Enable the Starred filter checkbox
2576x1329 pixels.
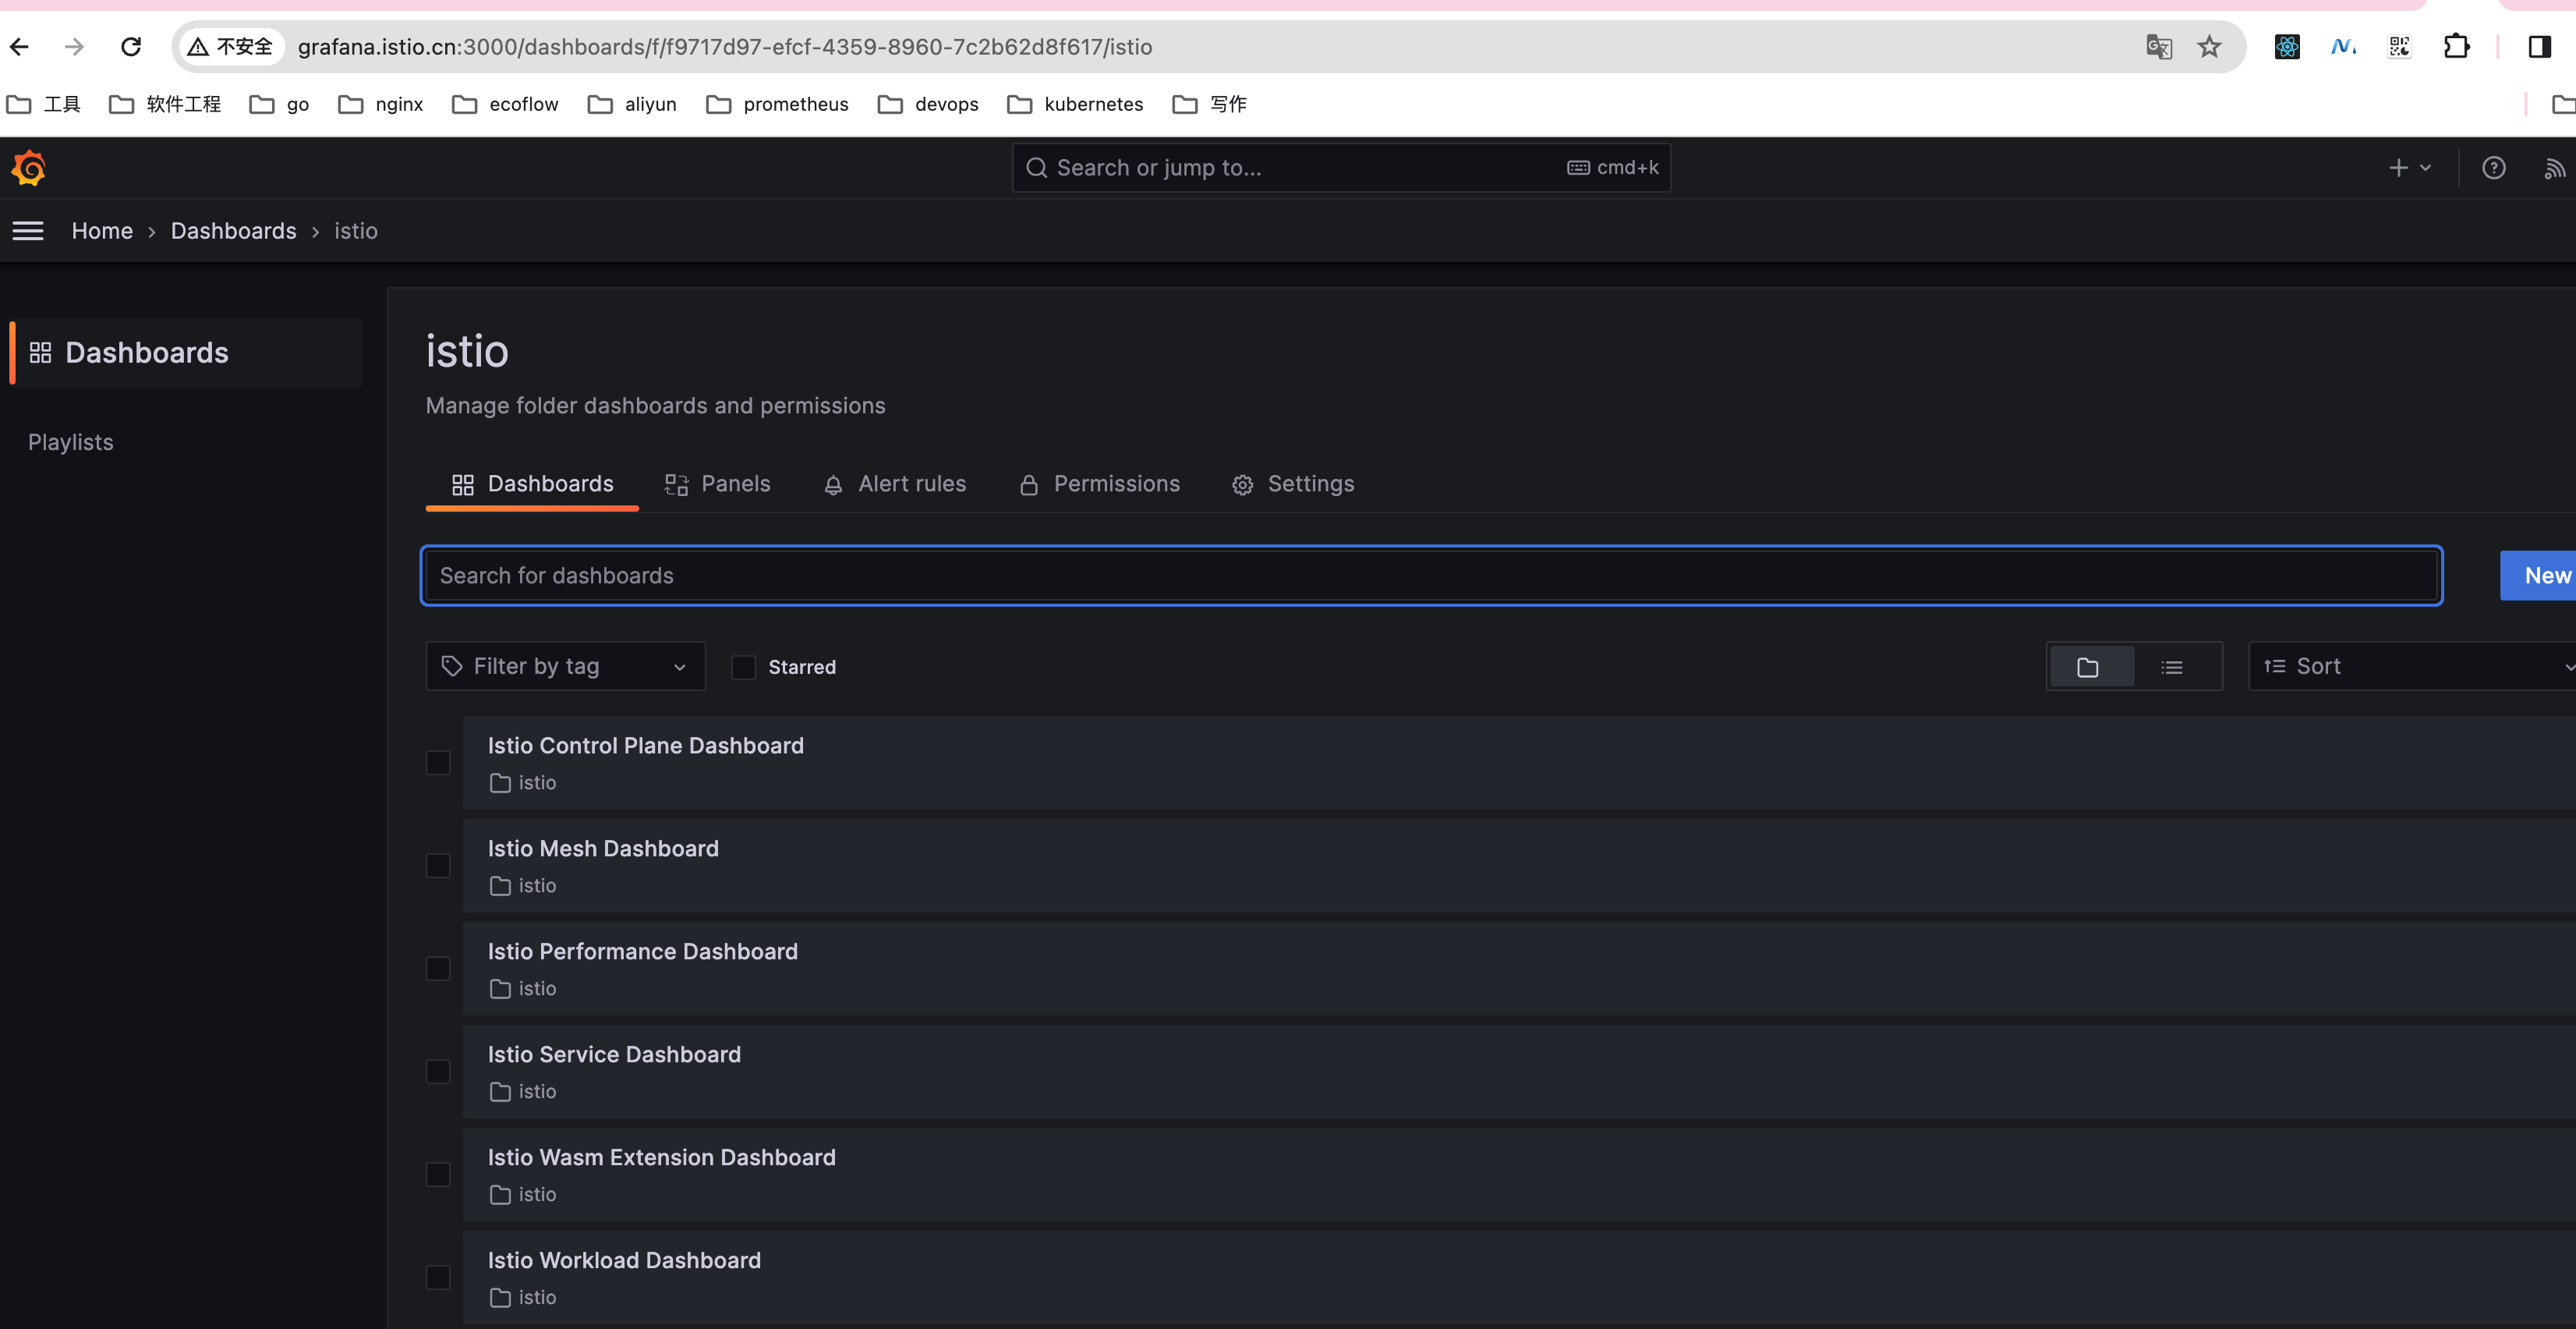743,667
